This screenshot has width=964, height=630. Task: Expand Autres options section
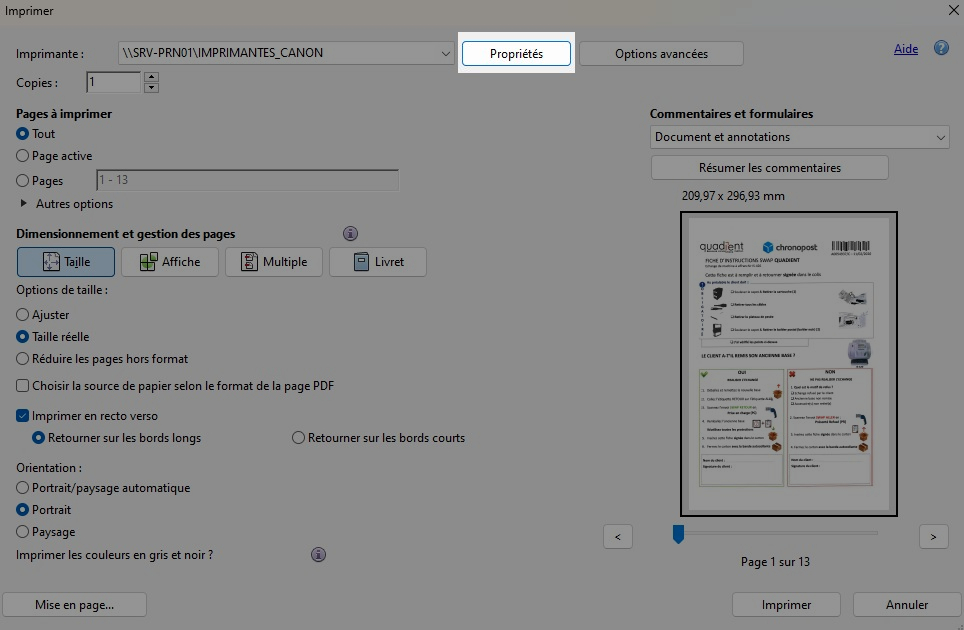(24, 204)
